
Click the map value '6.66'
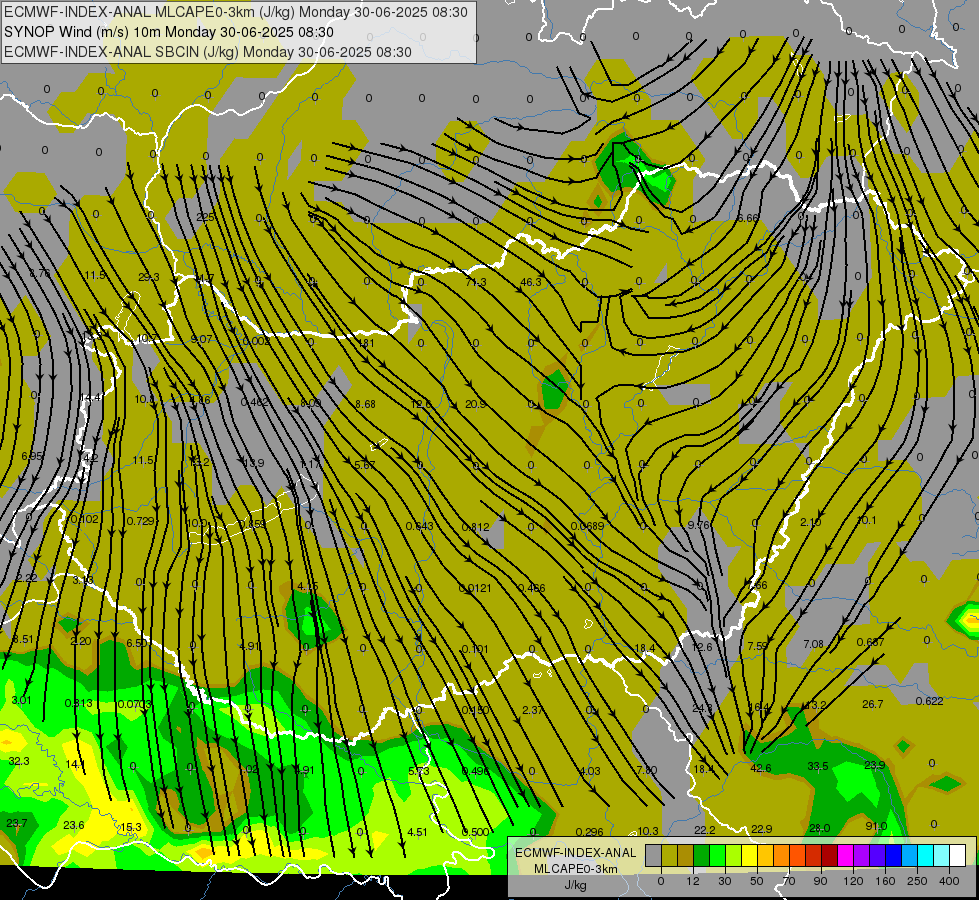click(x=747, y=218)
